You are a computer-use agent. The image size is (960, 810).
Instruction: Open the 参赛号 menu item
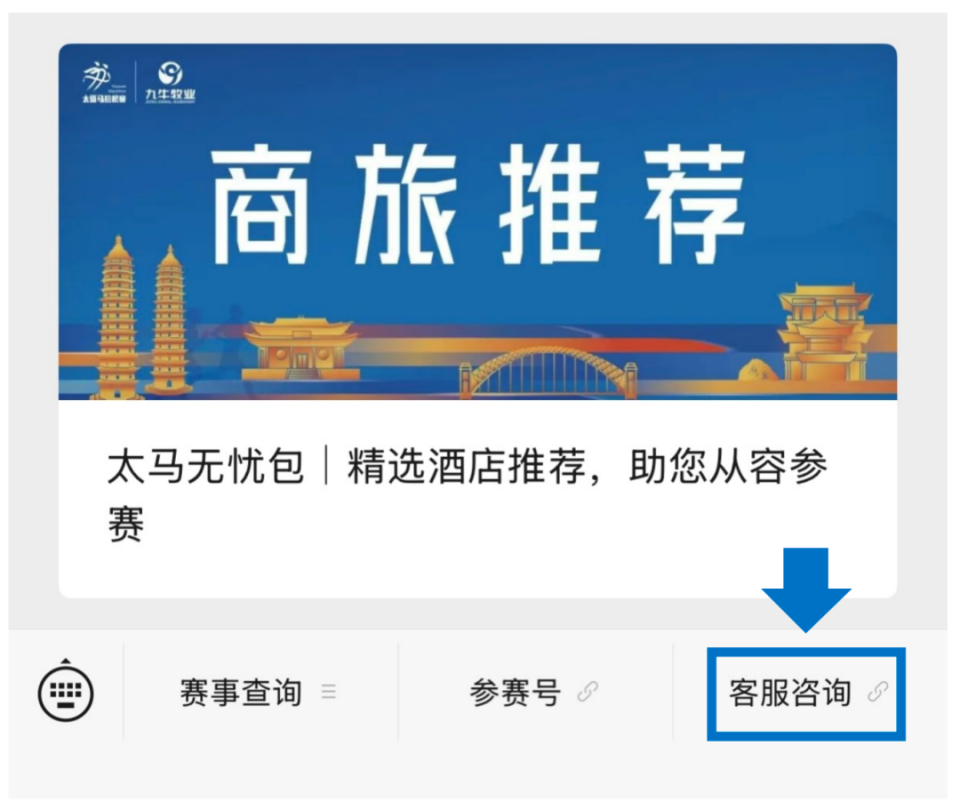535,692
